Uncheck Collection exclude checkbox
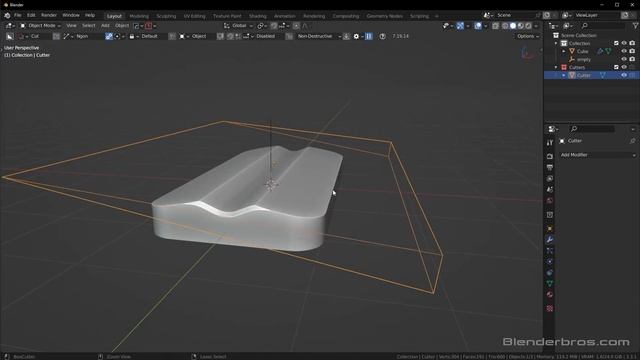The width and height of the screenshot is (640, 360). click(616, 43)
